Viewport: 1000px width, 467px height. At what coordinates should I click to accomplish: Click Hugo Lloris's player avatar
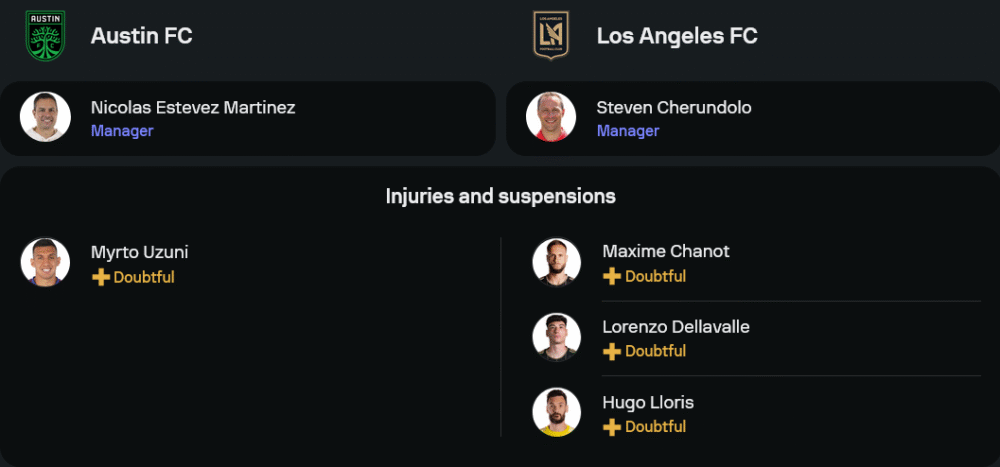click(x=557, y=412)
